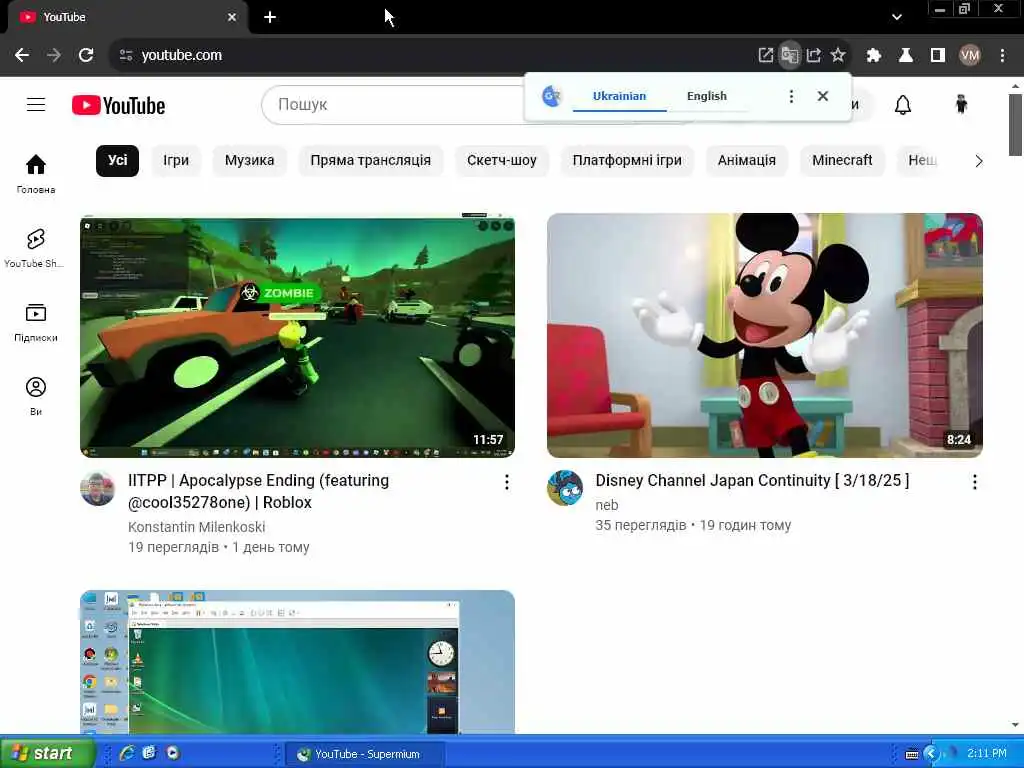This screenshot has width=1024, height=768.
Task: Close the YouTube tab
Action: [x=232, y=18]
